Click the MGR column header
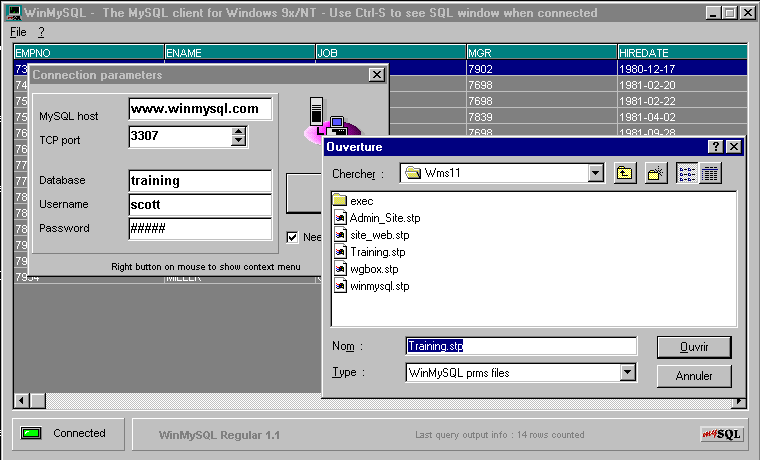Viewport: 760px width, 460px height. coord(542,52)
